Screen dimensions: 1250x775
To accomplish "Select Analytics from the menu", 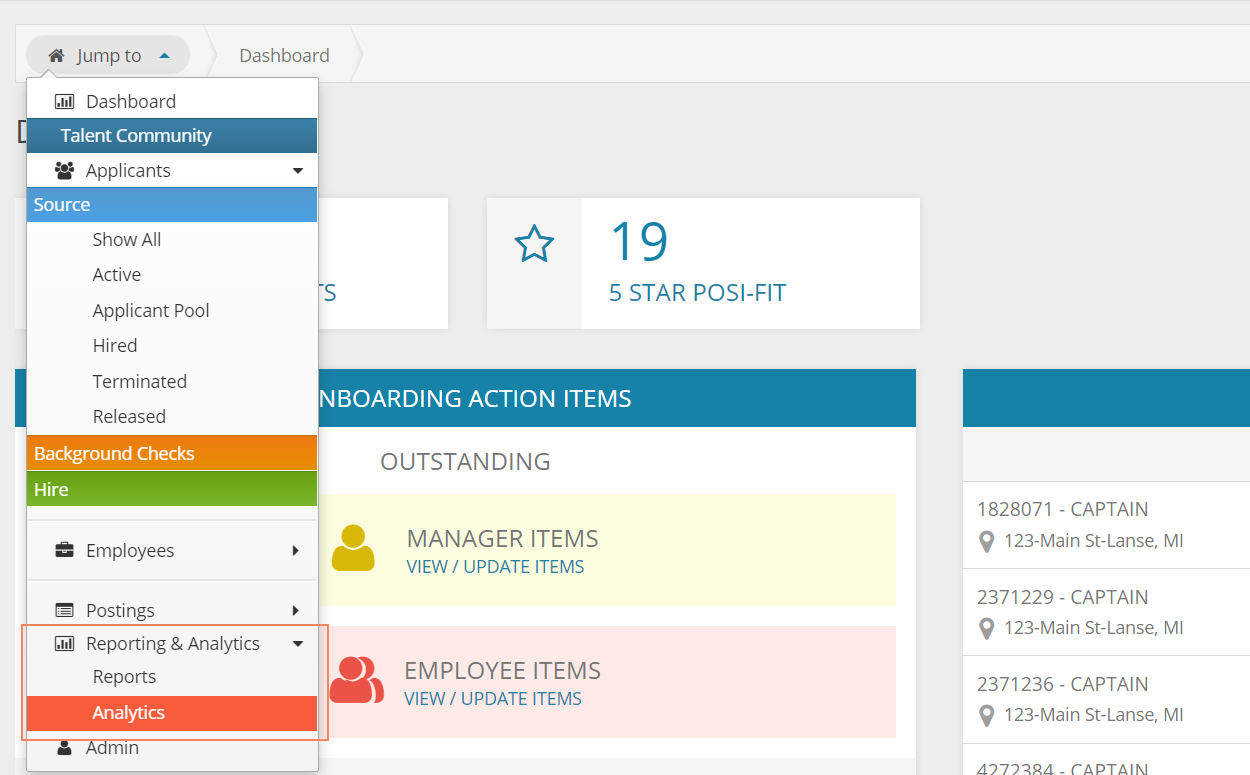I will (129, 713).
